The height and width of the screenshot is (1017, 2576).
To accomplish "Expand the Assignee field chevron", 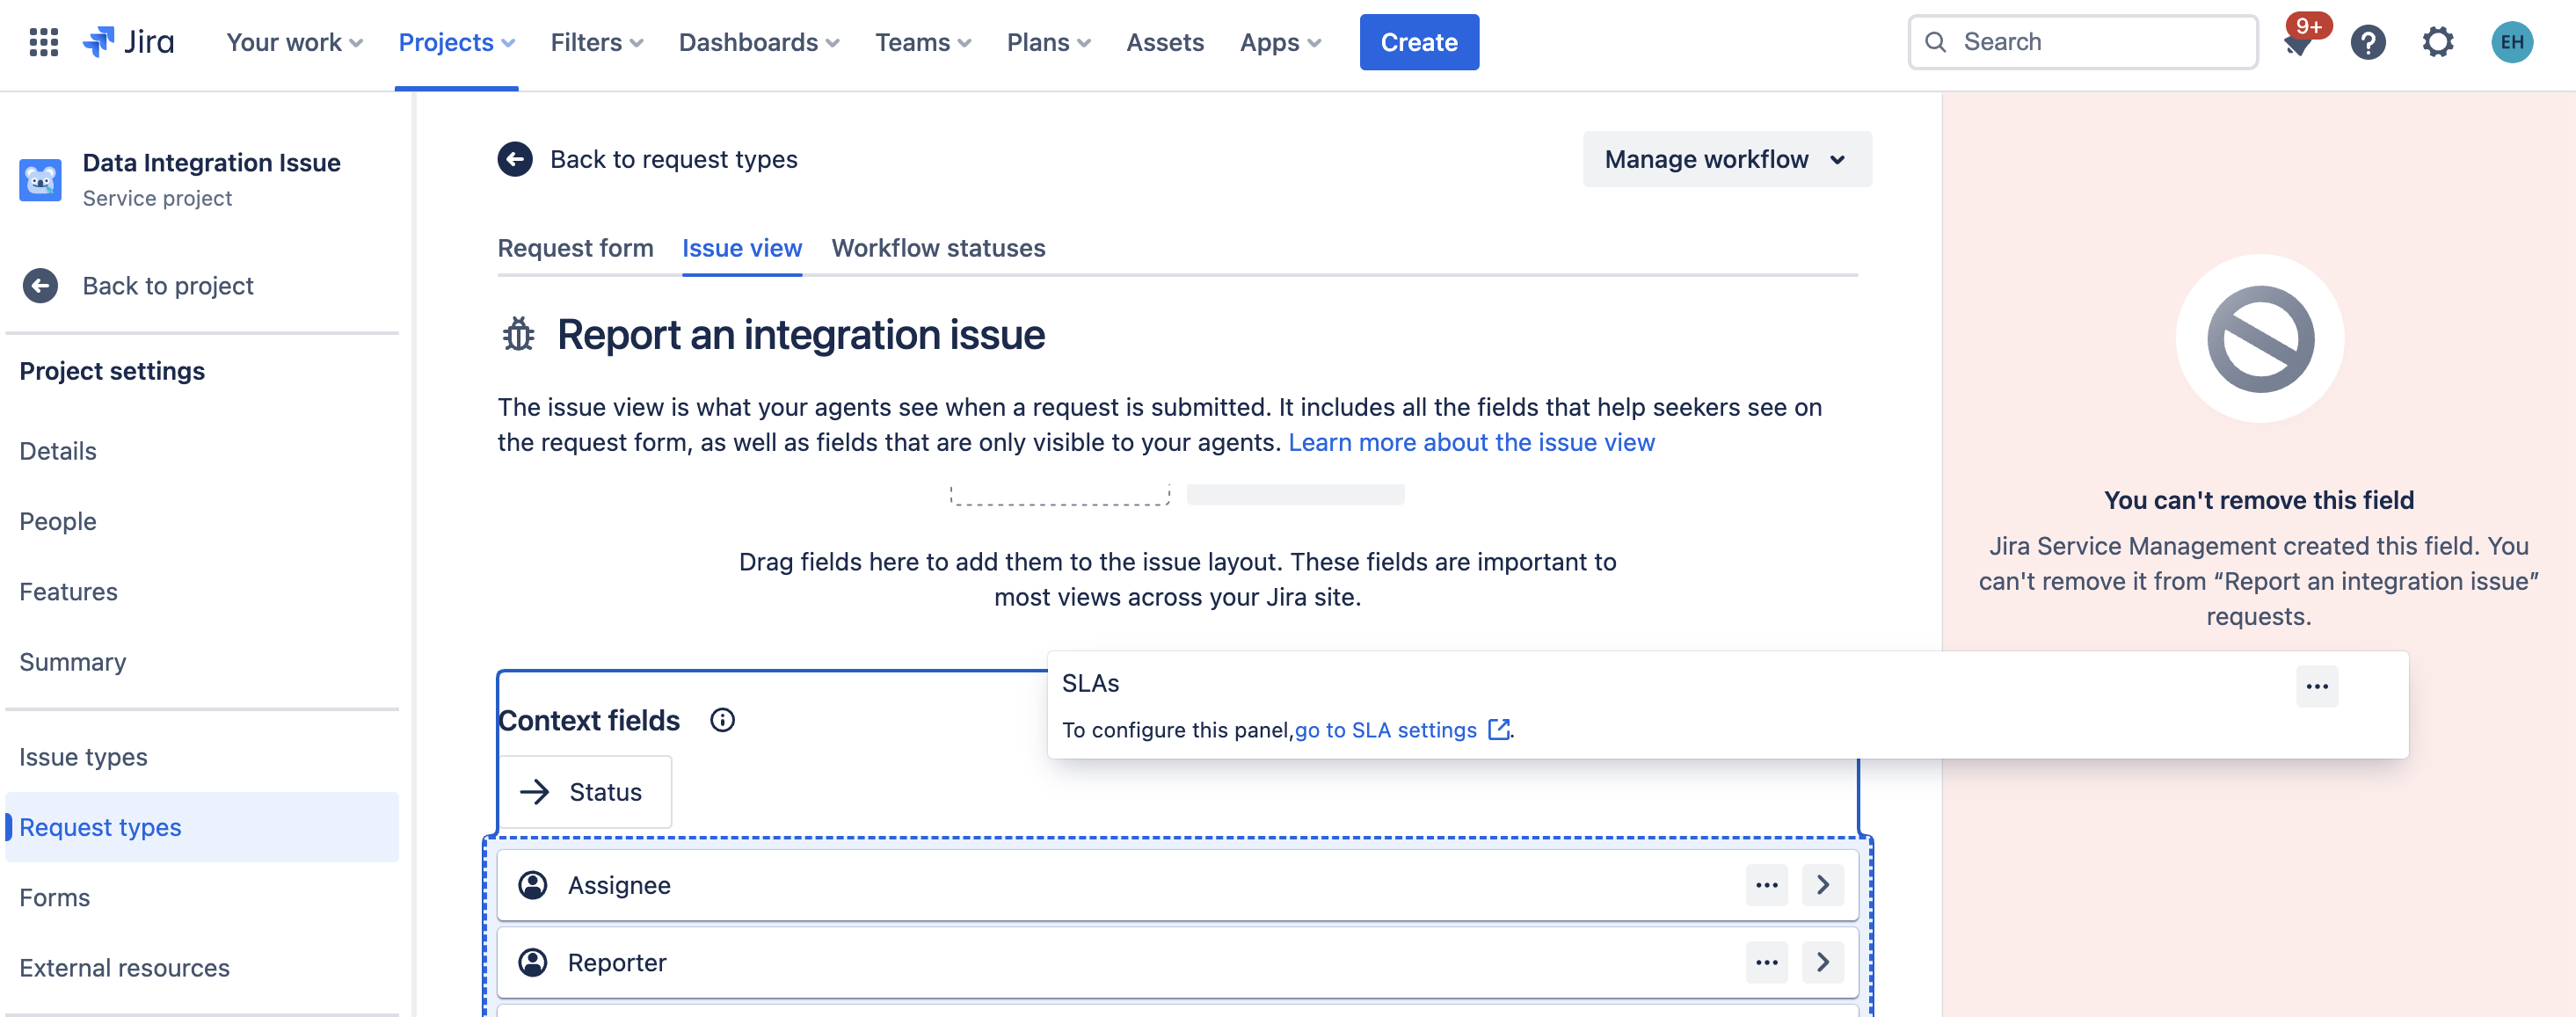I will 1822,885.
